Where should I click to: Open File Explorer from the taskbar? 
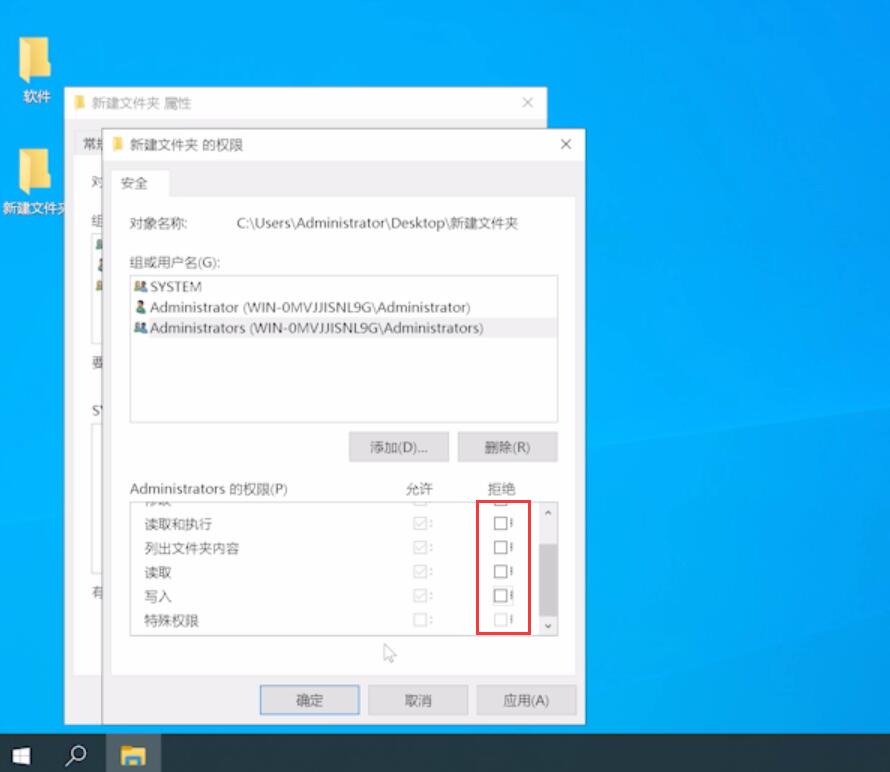pos(133,755)
